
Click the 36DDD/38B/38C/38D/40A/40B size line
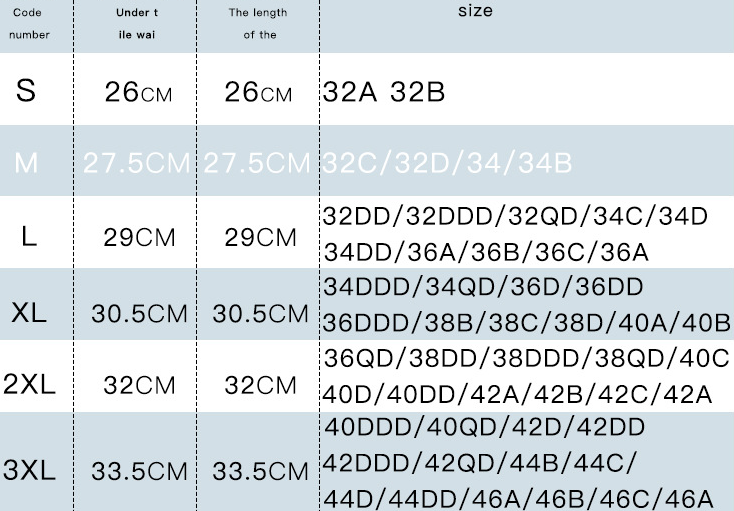526,324
